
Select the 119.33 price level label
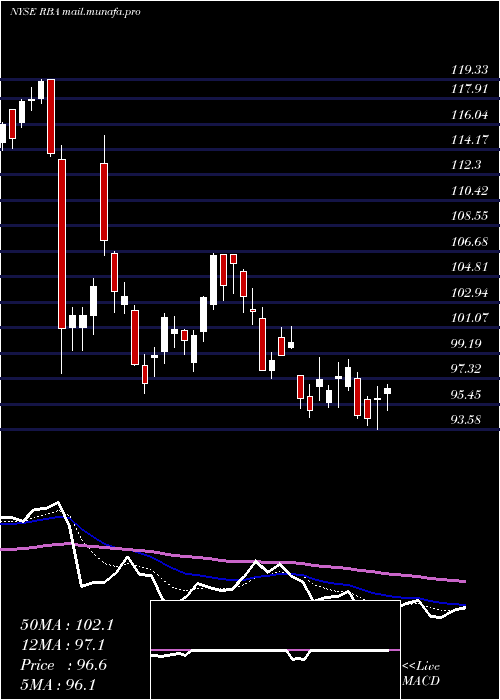coord(469,70)
